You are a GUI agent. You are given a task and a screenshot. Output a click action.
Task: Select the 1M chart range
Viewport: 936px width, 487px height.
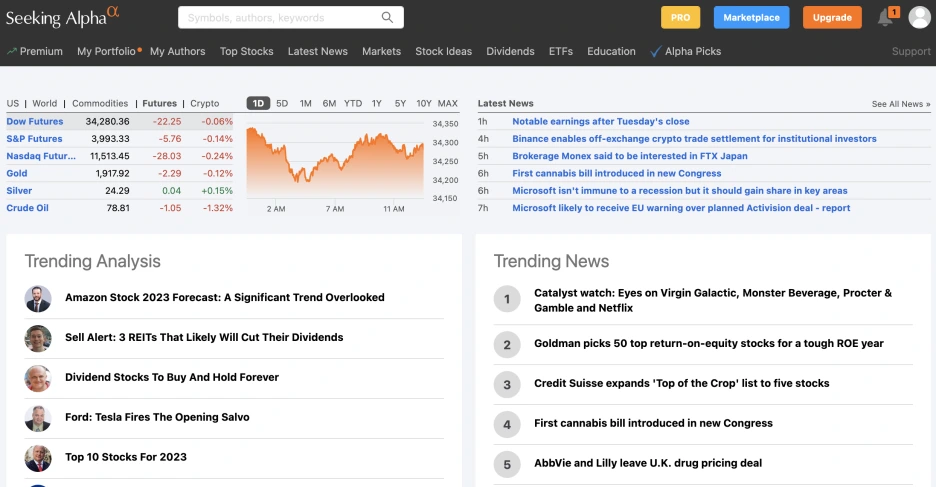[x=306, y=103]
